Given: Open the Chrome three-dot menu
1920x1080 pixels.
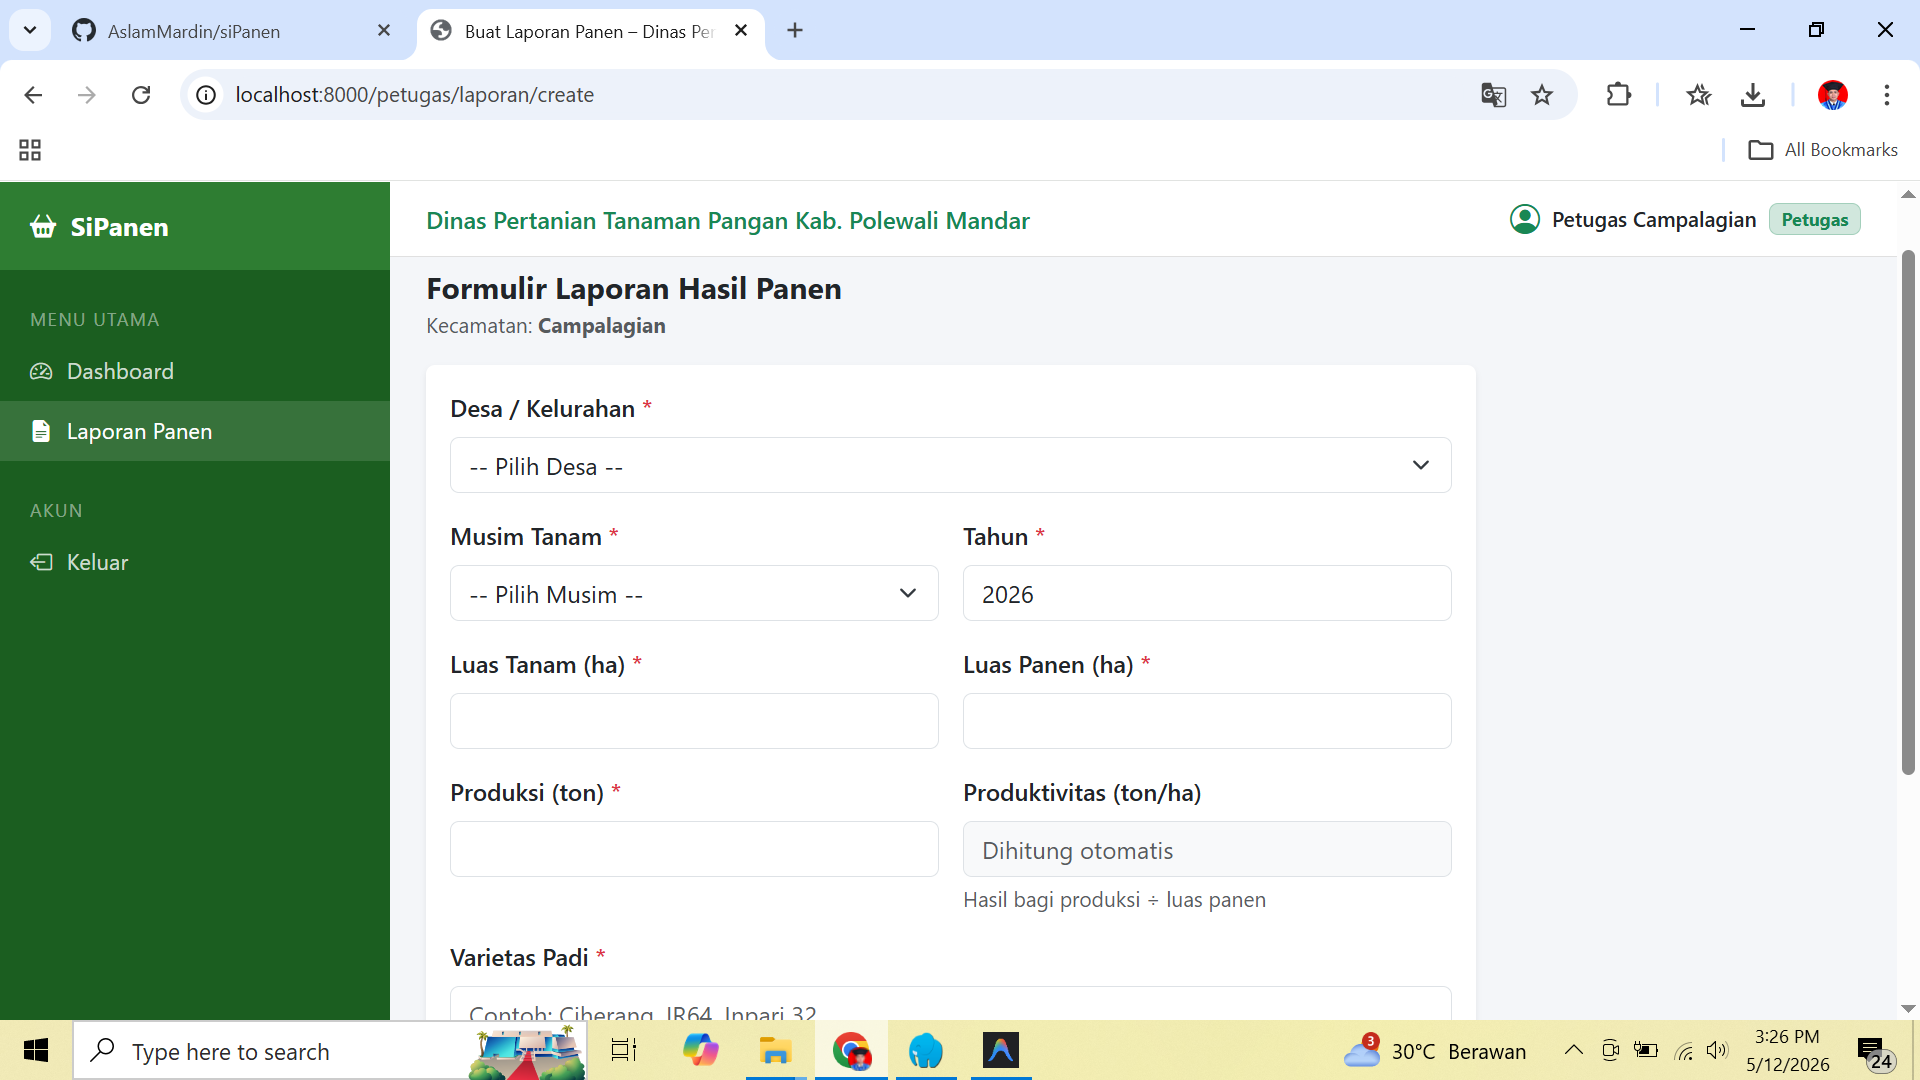Looking at the screenshot, I should (1887, 95).
